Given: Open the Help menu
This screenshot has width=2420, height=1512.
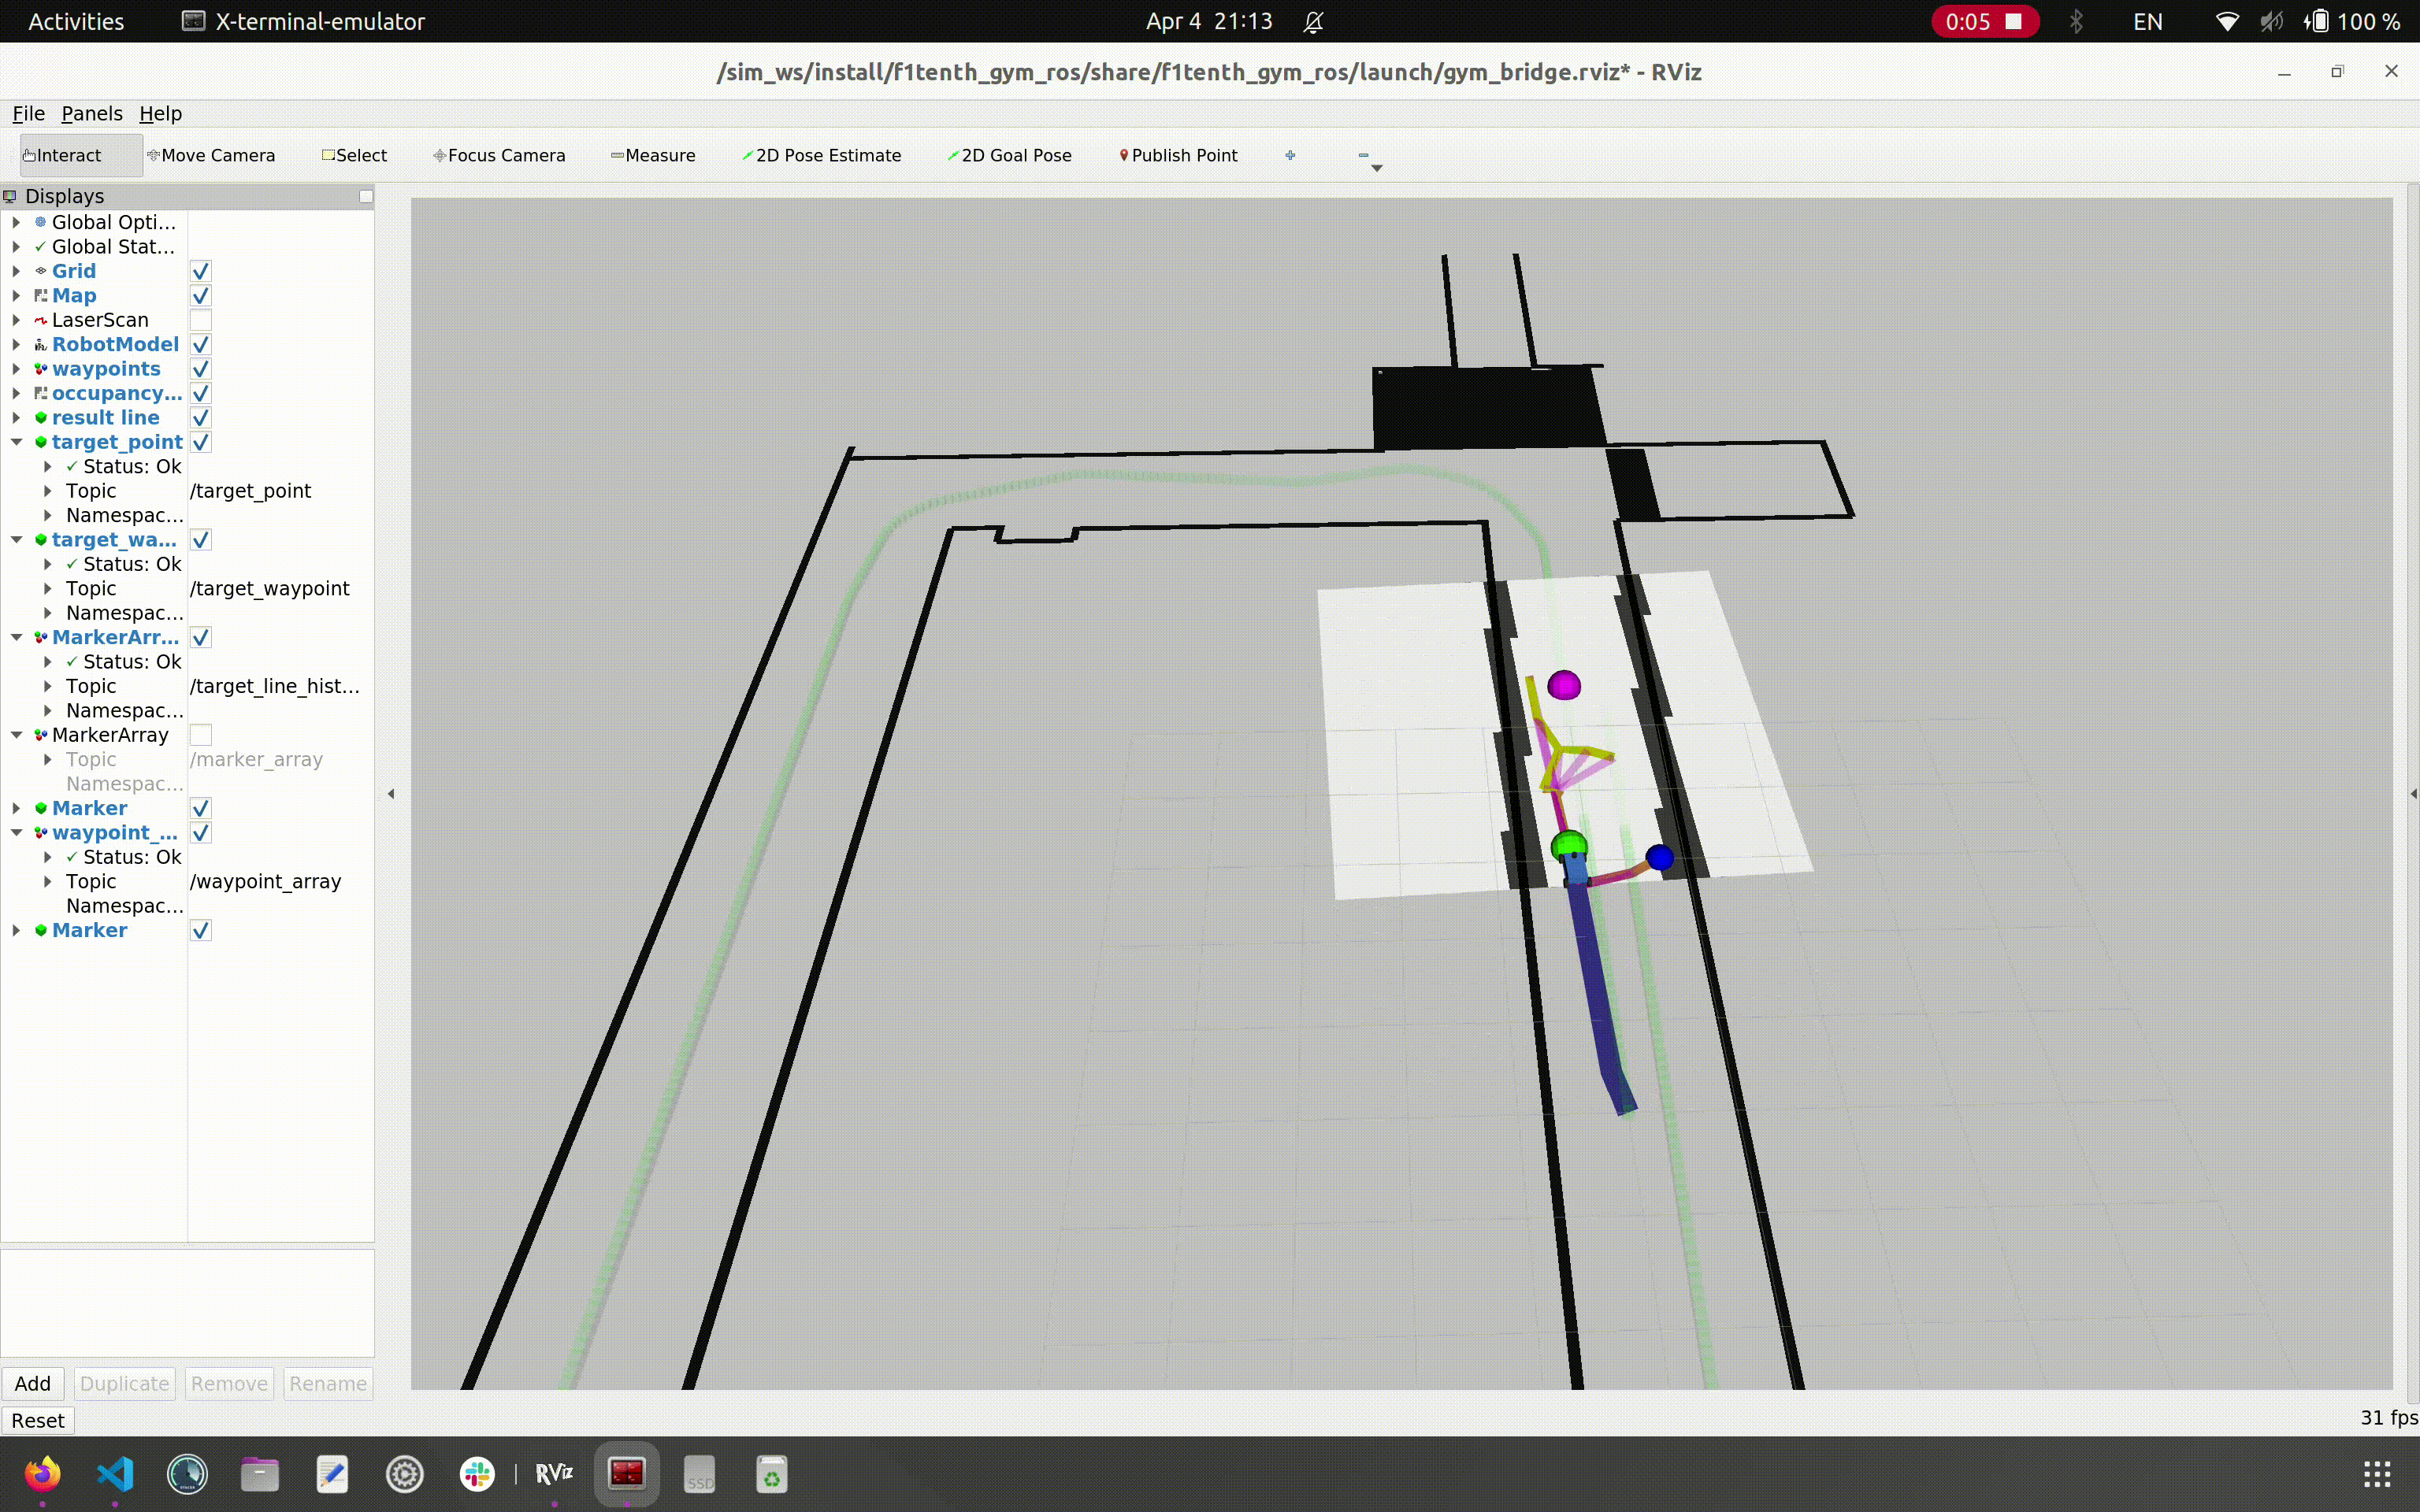Looking at the screenshot, I should click(x=160, y=113).
